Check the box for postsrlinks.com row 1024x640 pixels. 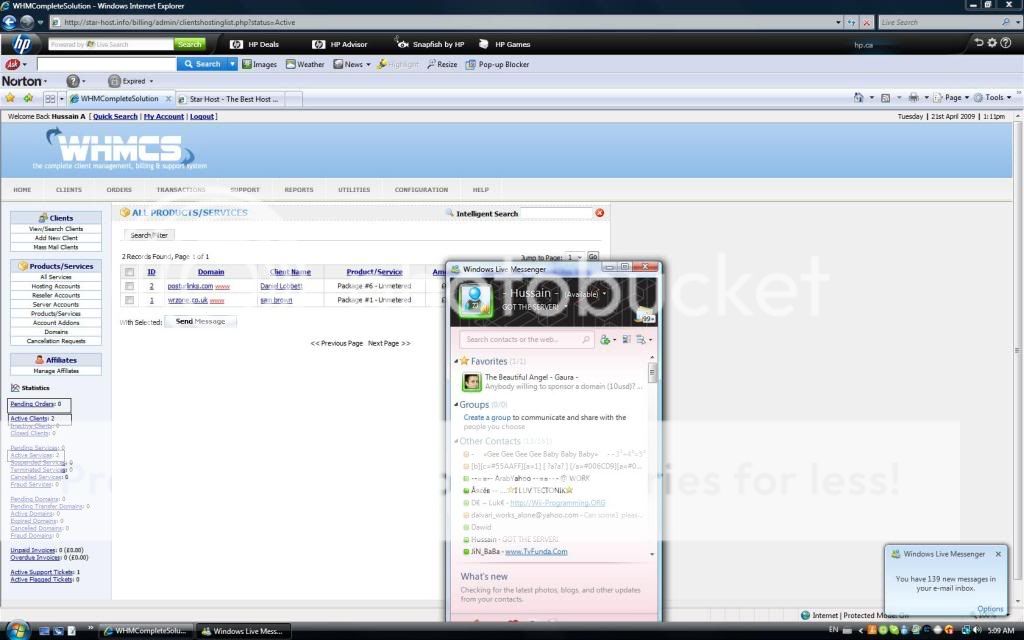click(129, 286)
